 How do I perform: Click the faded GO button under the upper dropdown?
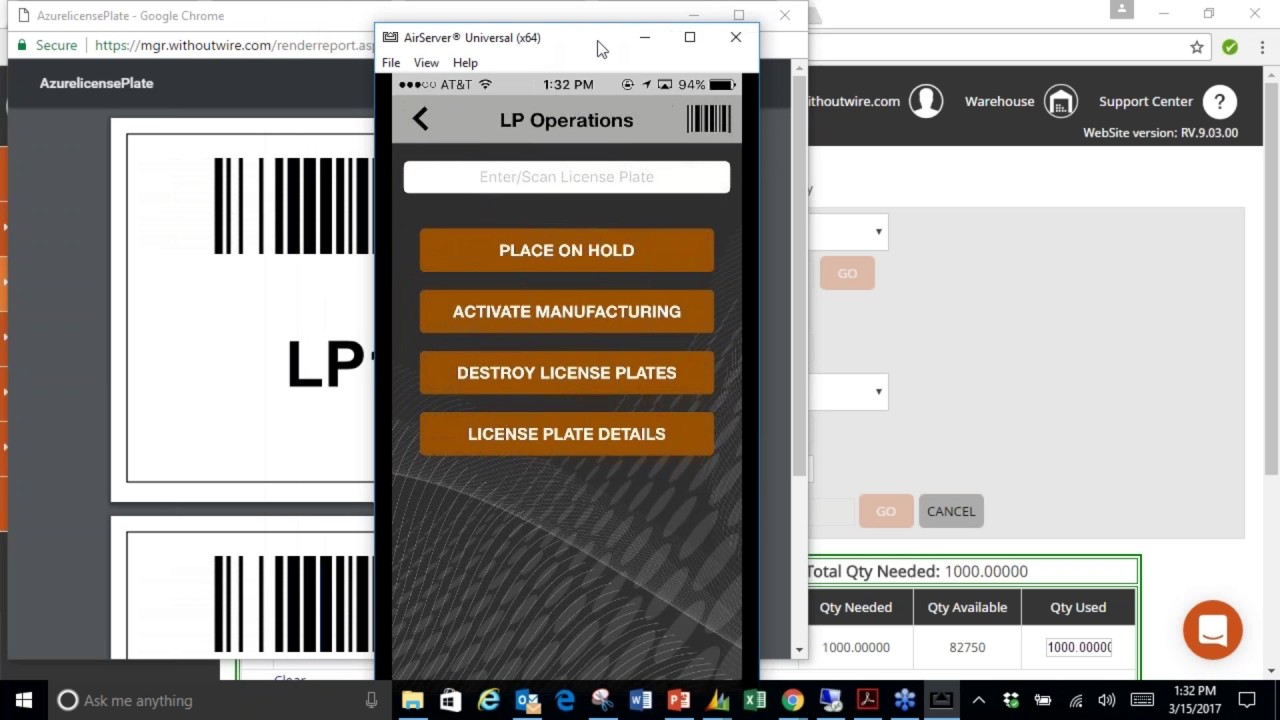click(x=847, y=273)
